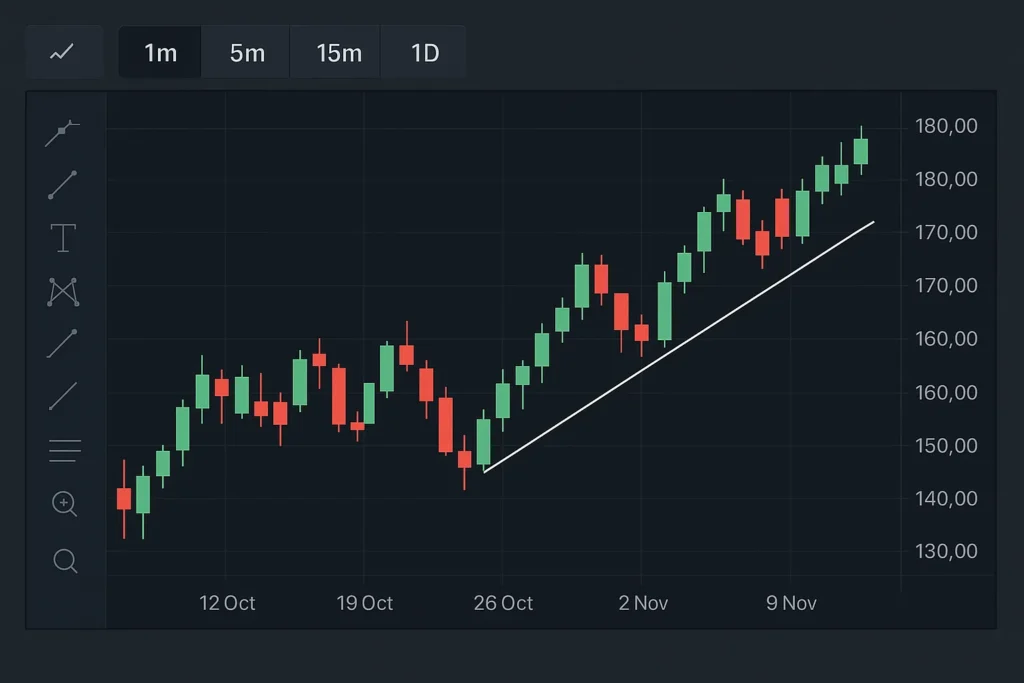Open the chart type line icon
Screen dimensions: 1024x683
pos(62,52)
